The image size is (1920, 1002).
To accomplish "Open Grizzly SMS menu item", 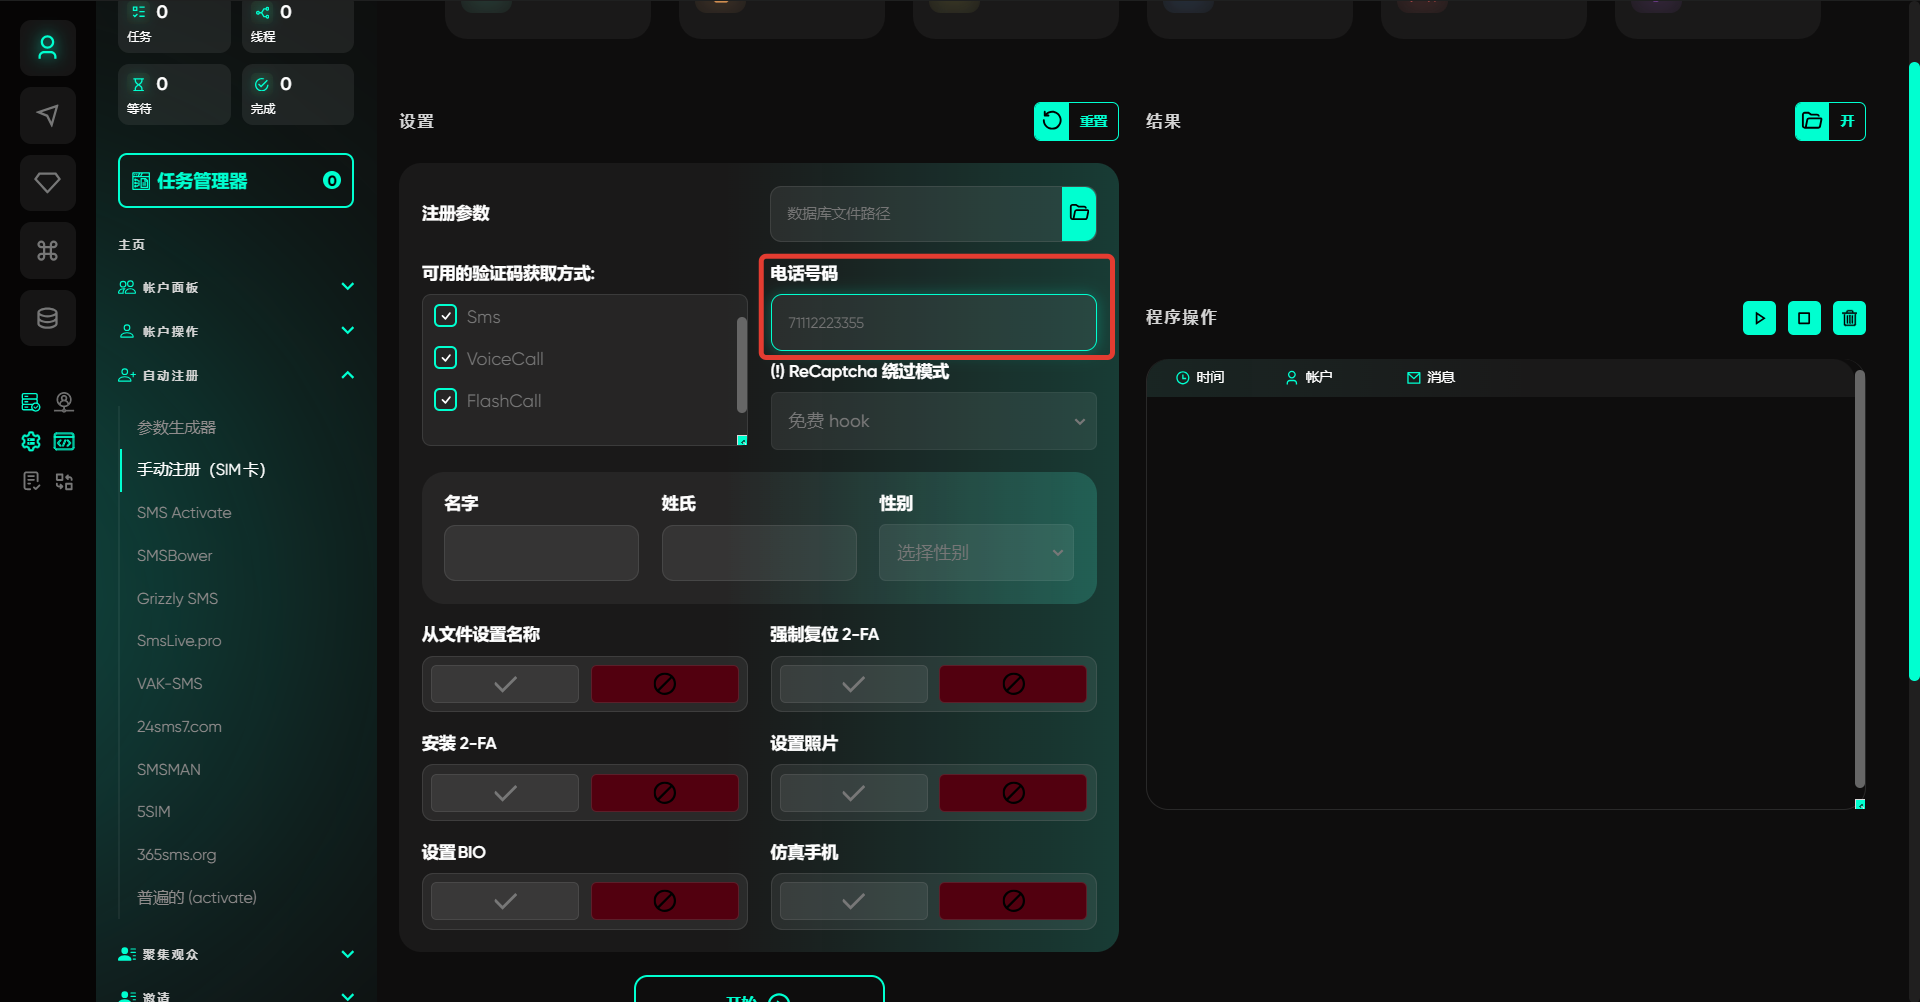I will [x=177, y=598].
